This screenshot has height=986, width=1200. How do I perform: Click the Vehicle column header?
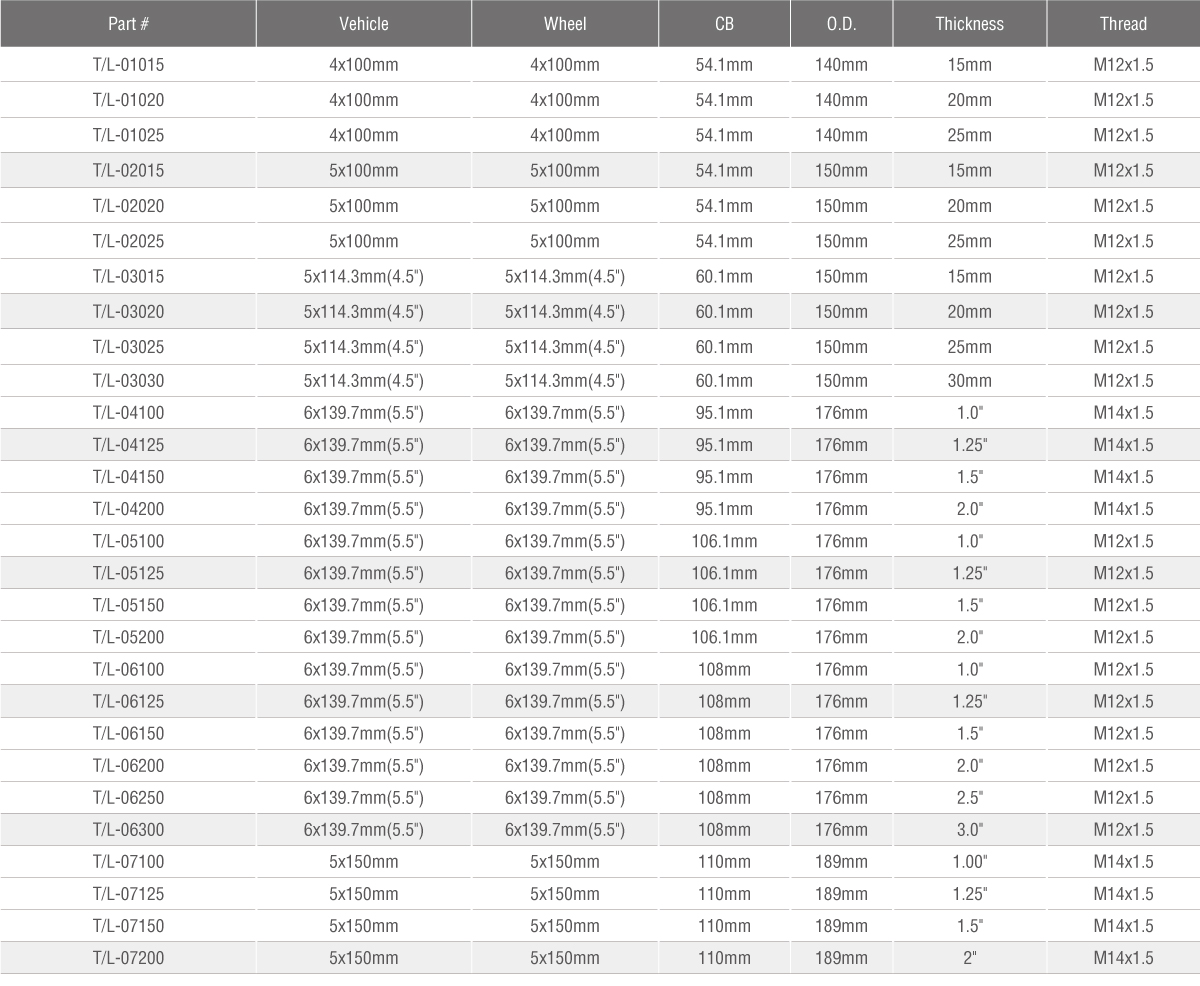[364, 24]
